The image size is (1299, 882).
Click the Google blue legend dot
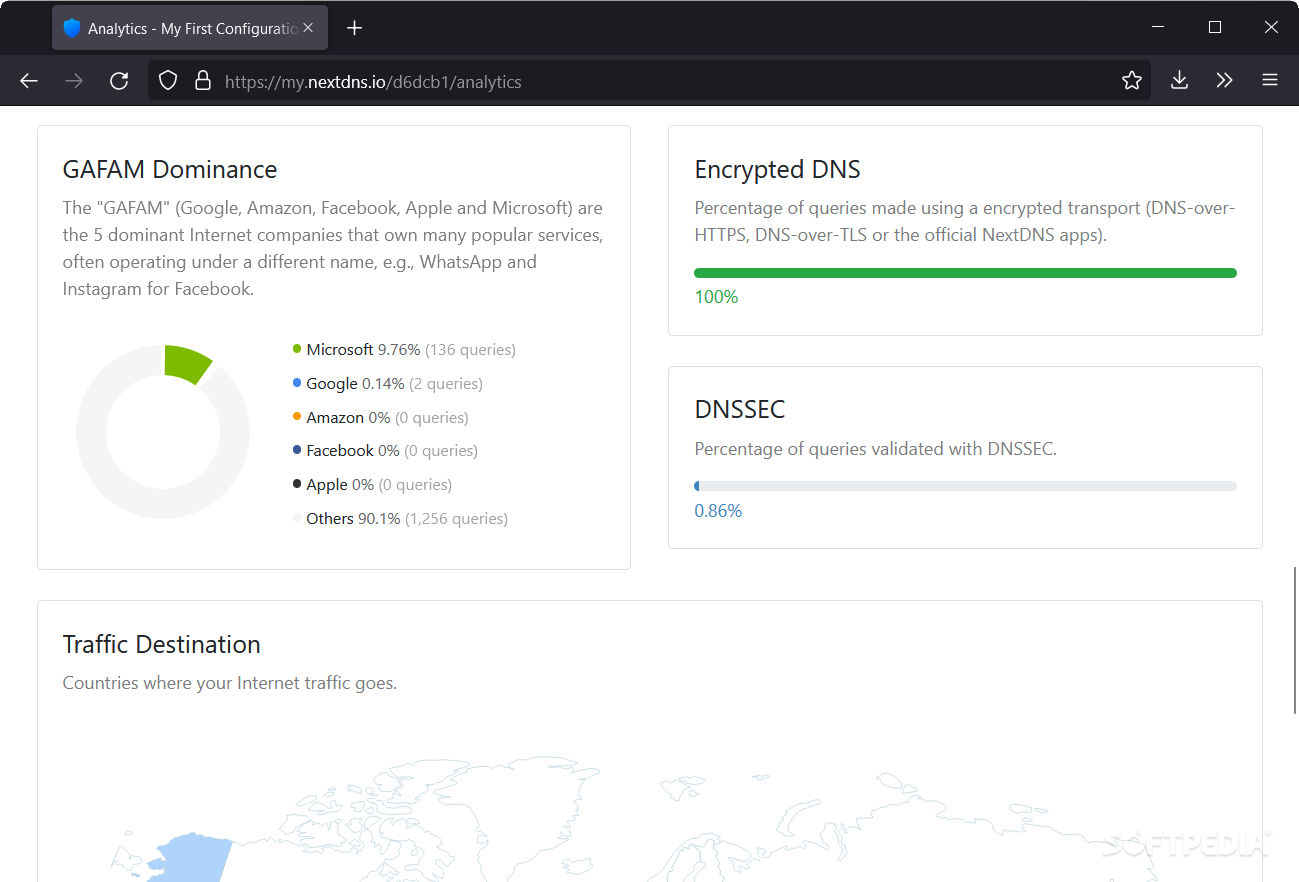coord(297,383)
